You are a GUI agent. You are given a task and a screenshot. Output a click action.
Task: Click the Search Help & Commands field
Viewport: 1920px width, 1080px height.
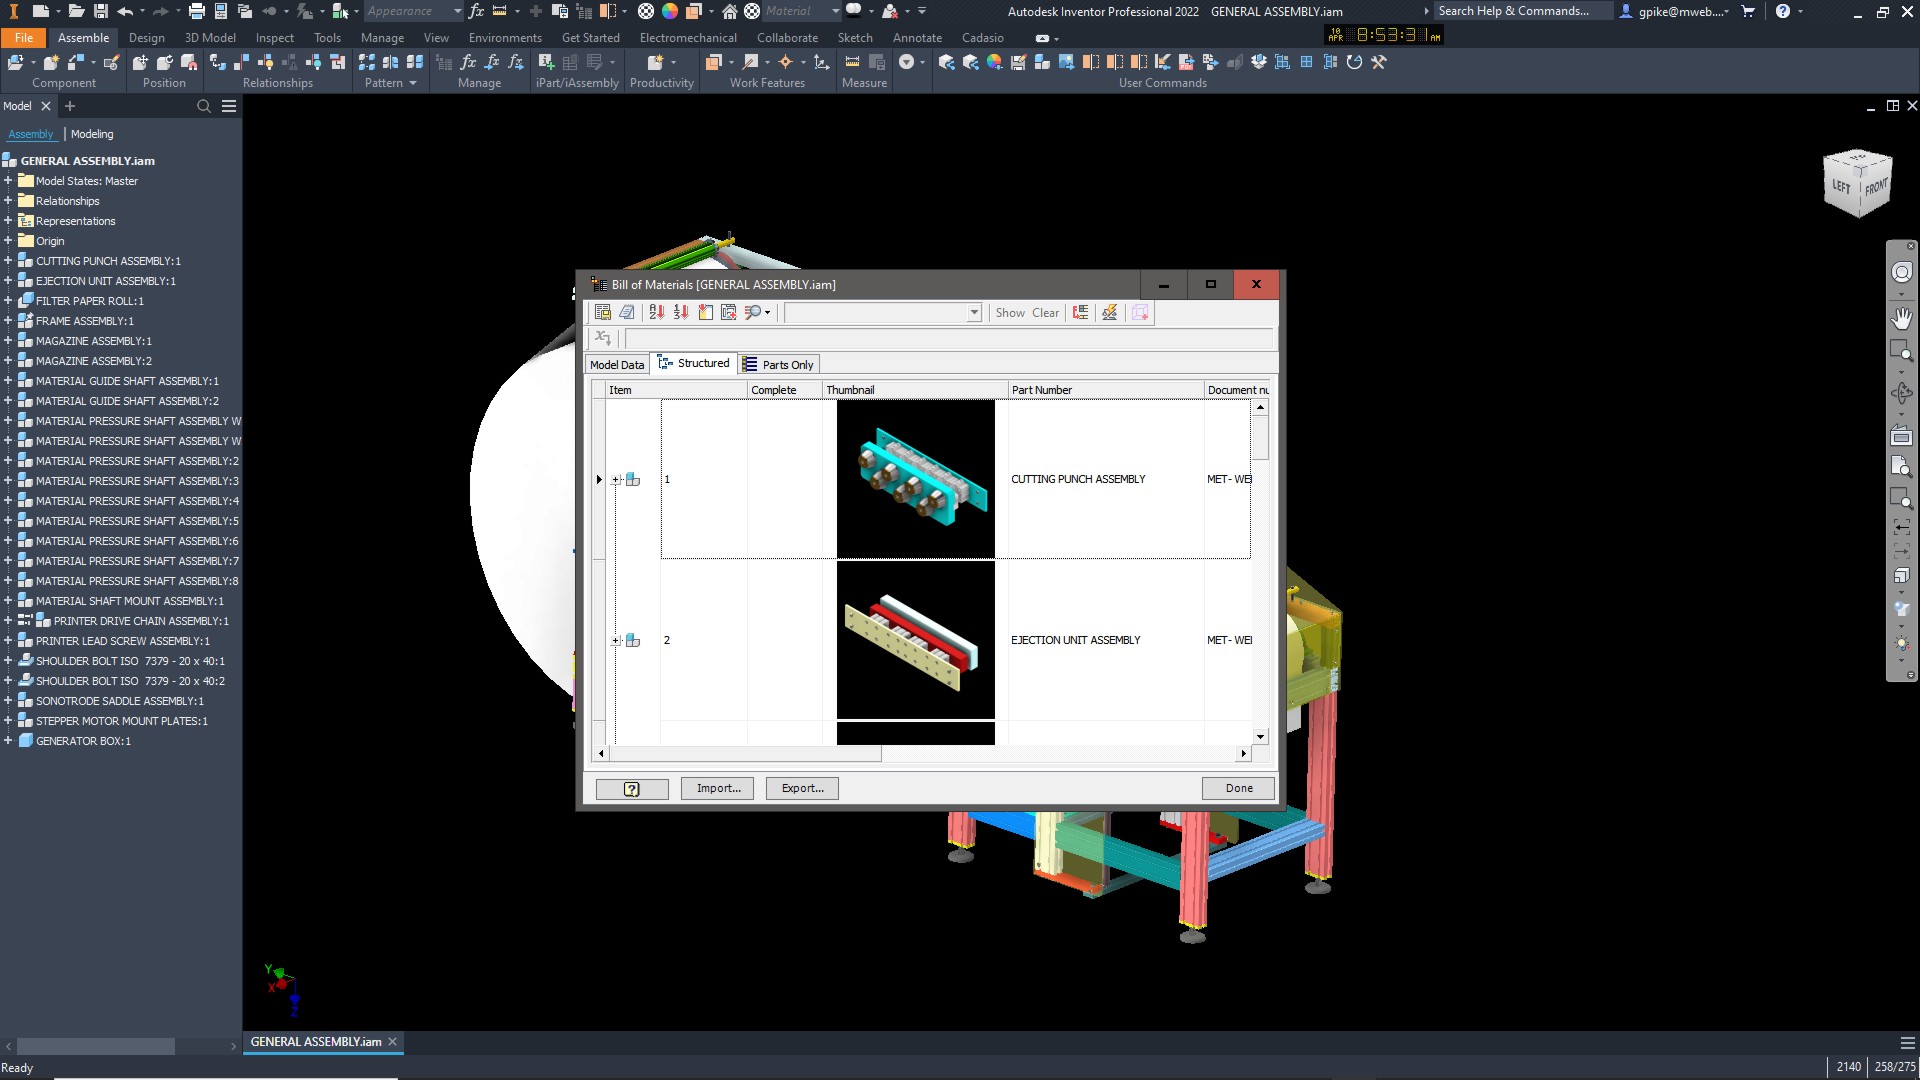[x=1522, y=11]
